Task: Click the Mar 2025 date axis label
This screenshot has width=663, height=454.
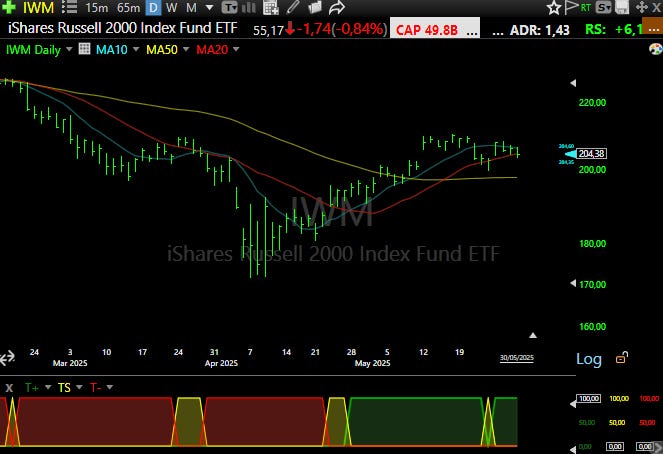Action: click(70, 363)
